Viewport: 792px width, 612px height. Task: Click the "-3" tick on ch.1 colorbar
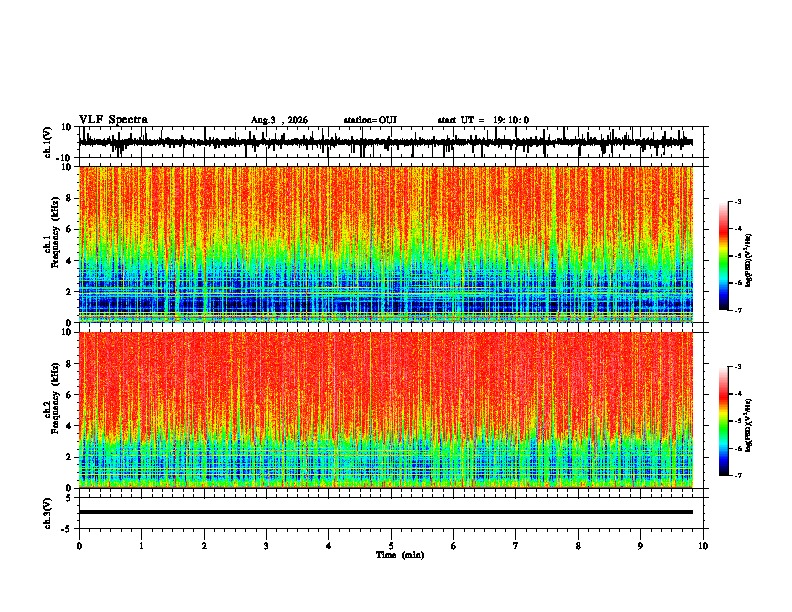tap(737, 201)
